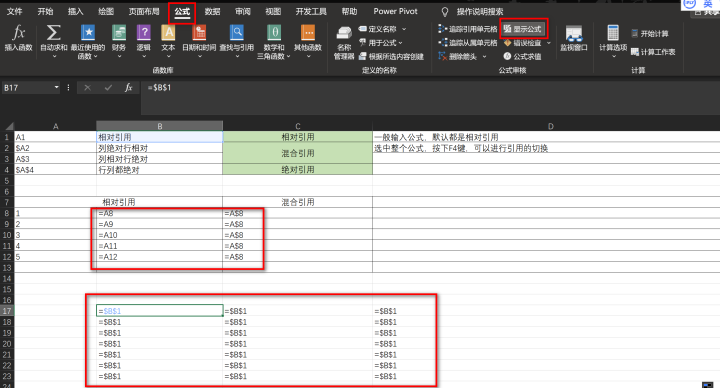Expand the Calculation Options dropdown arrow
The image size is (720, 388).
613,56
